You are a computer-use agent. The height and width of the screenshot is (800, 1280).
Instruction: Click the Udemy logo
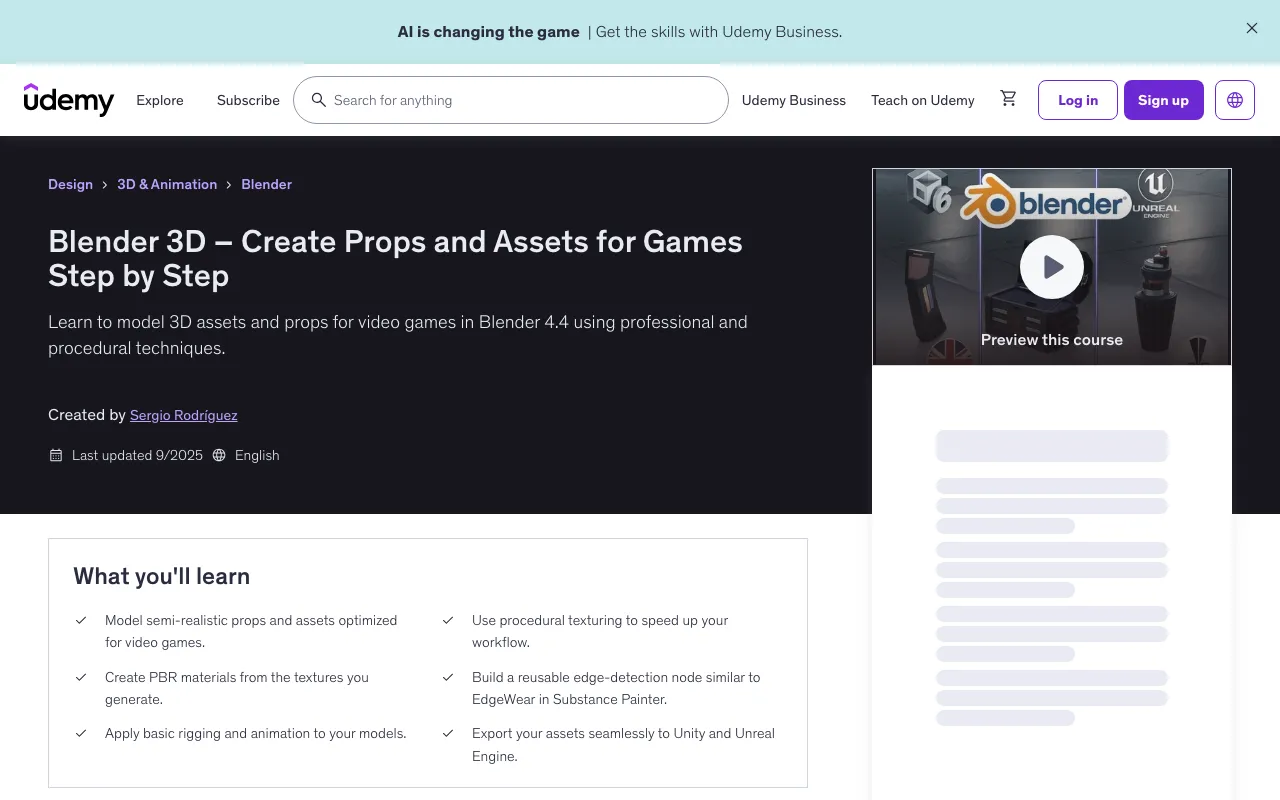point(69,100)
